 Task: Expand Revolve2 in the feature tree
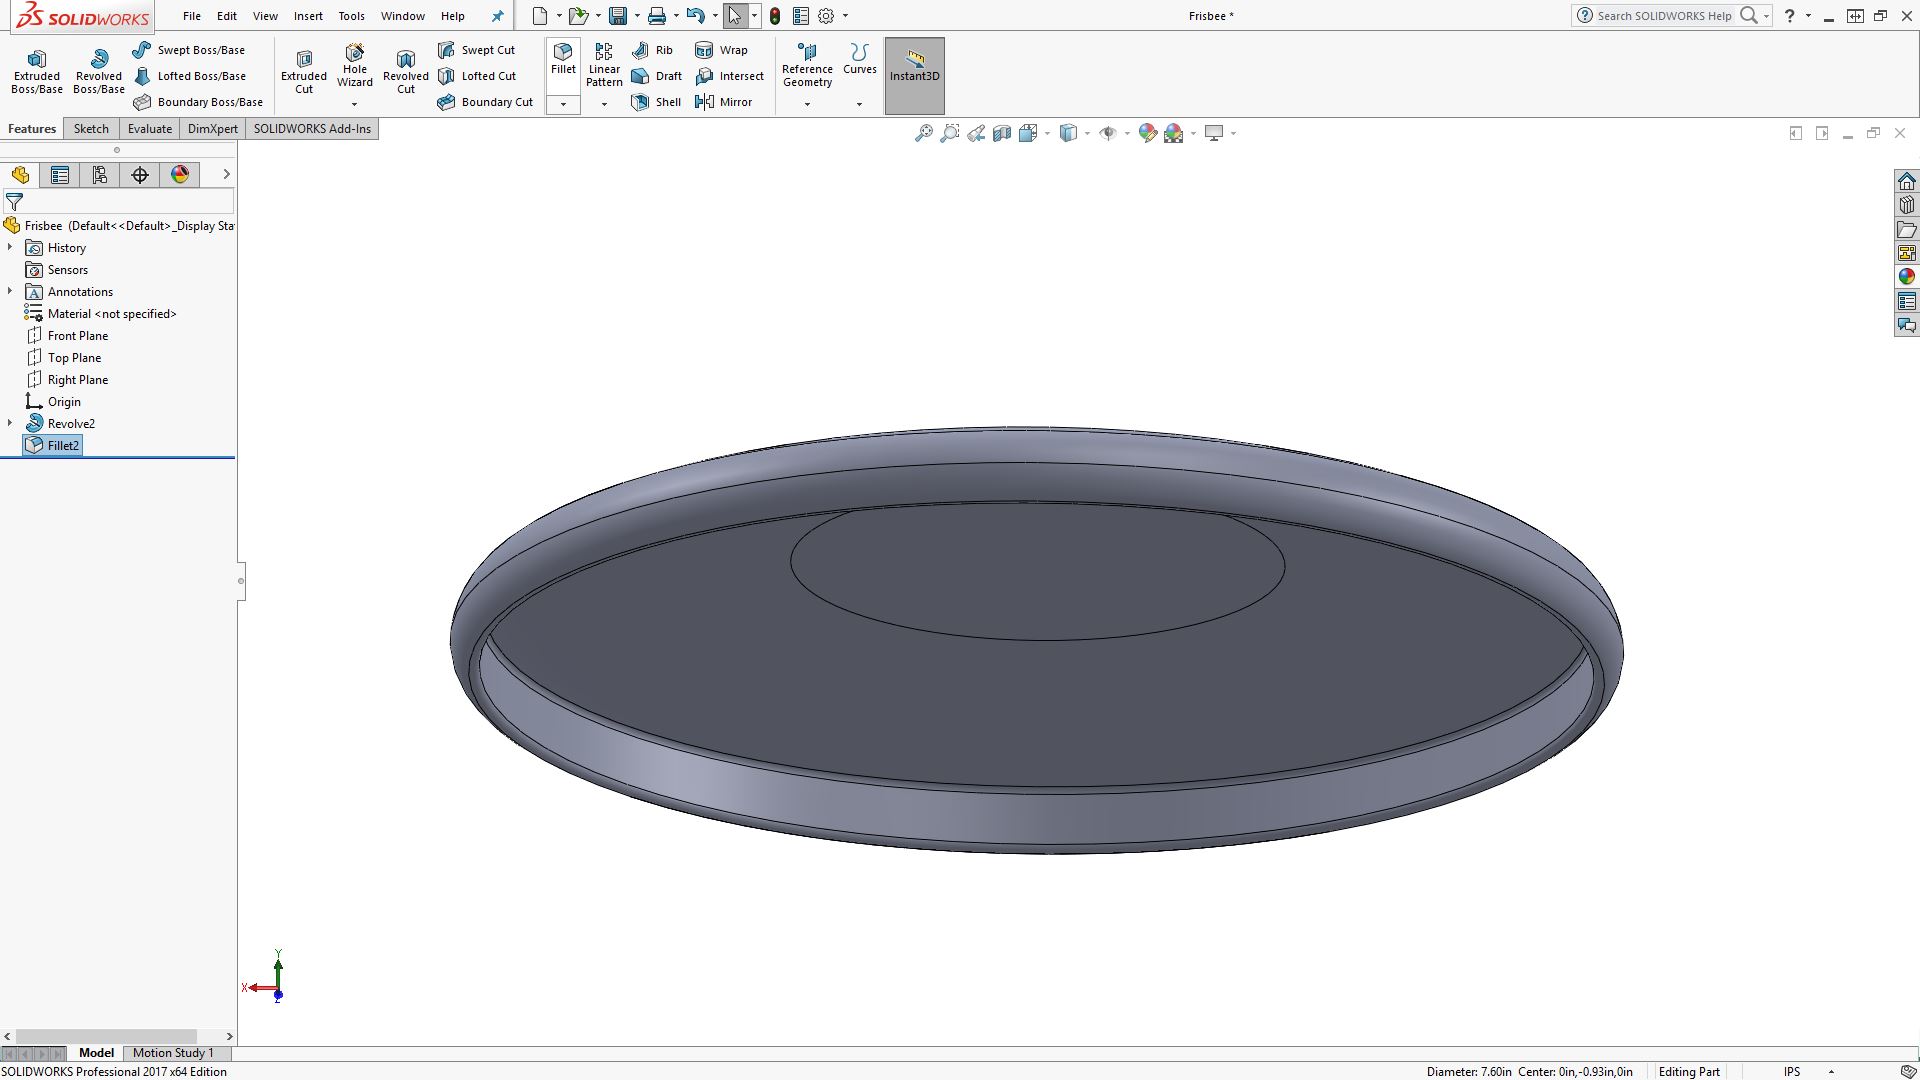[x=10, y=423]
